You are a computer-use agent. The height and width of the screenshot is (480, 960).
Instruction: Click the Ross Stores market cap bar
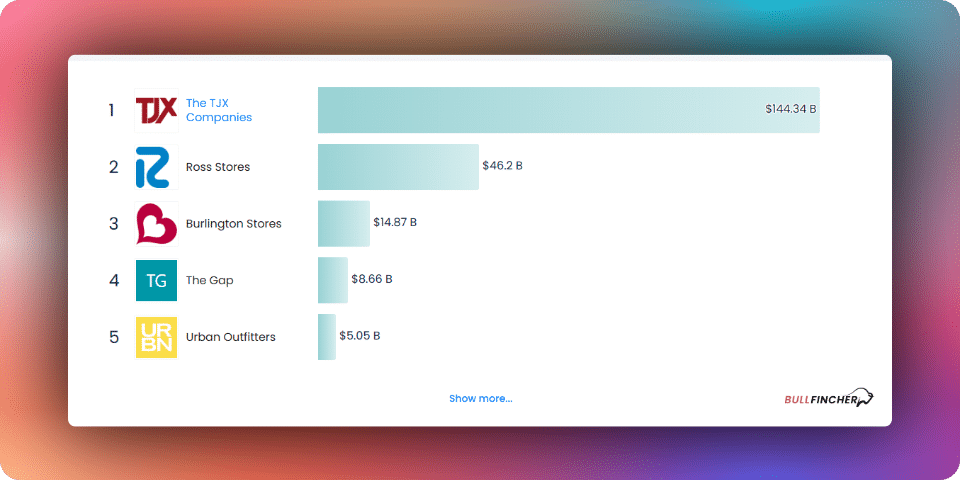pos(398,167)
